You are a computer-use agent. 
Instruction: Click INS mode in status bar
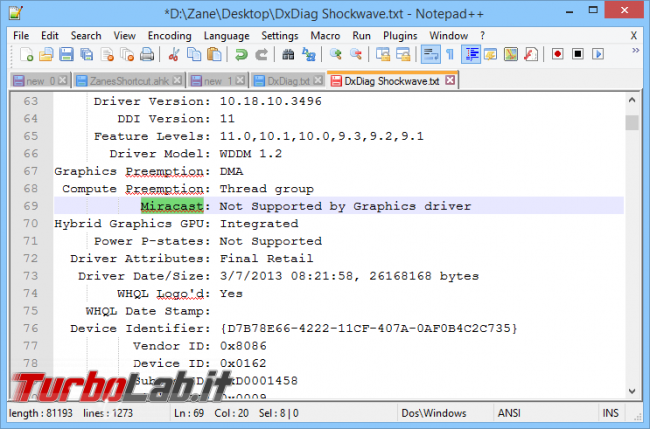pos(611,413)
